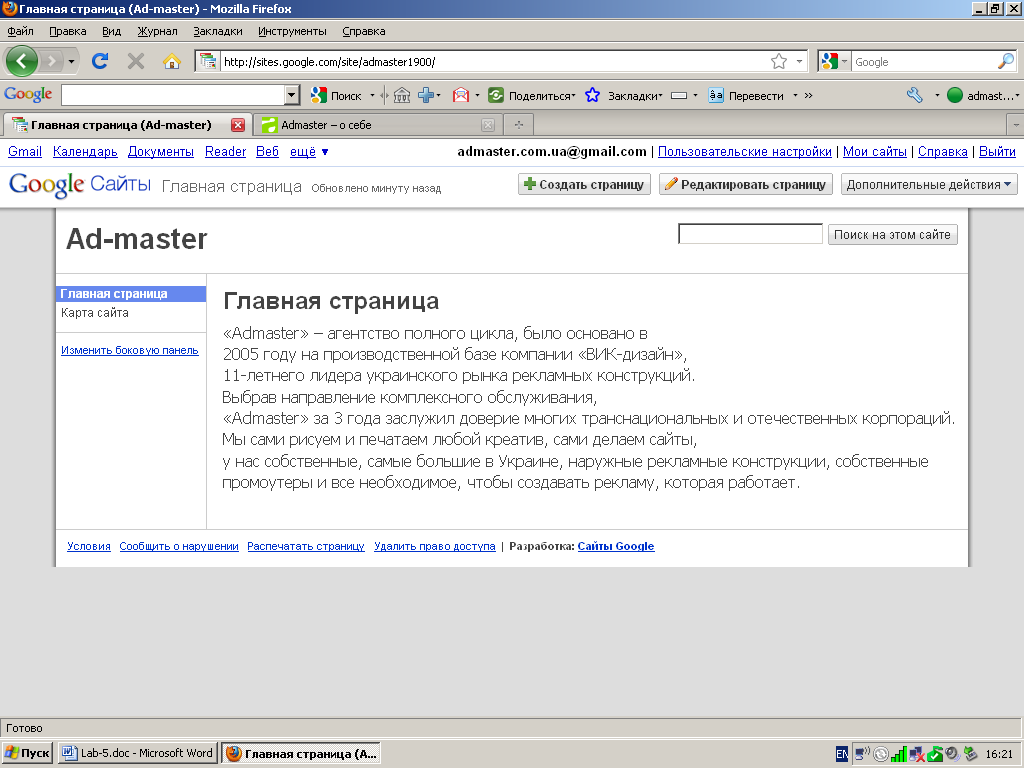The width and height of the screenshot is (1024, 768).
Task: Click the pencil Редактировать страницу button
Action: [x=746, y=184]
